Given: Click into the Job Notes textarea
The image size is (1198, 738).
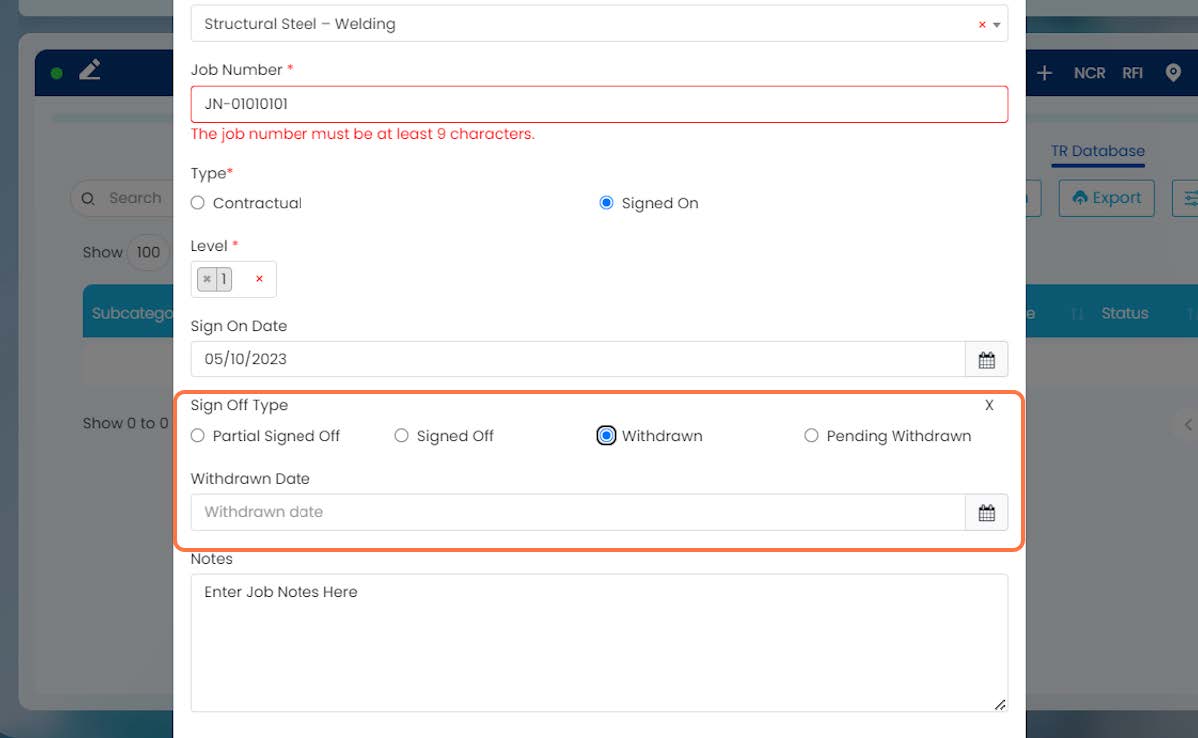Looking at the screenshot, I should click(599, 643).
